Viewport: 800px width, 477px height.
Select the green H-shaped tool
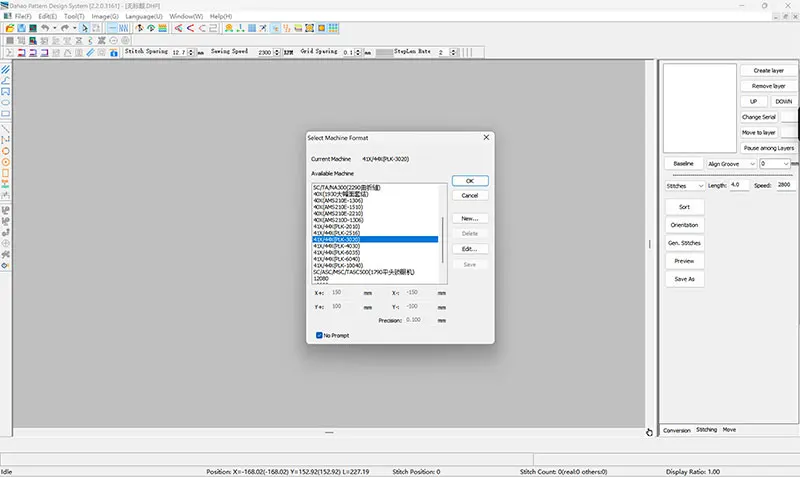tap(6, 184)
